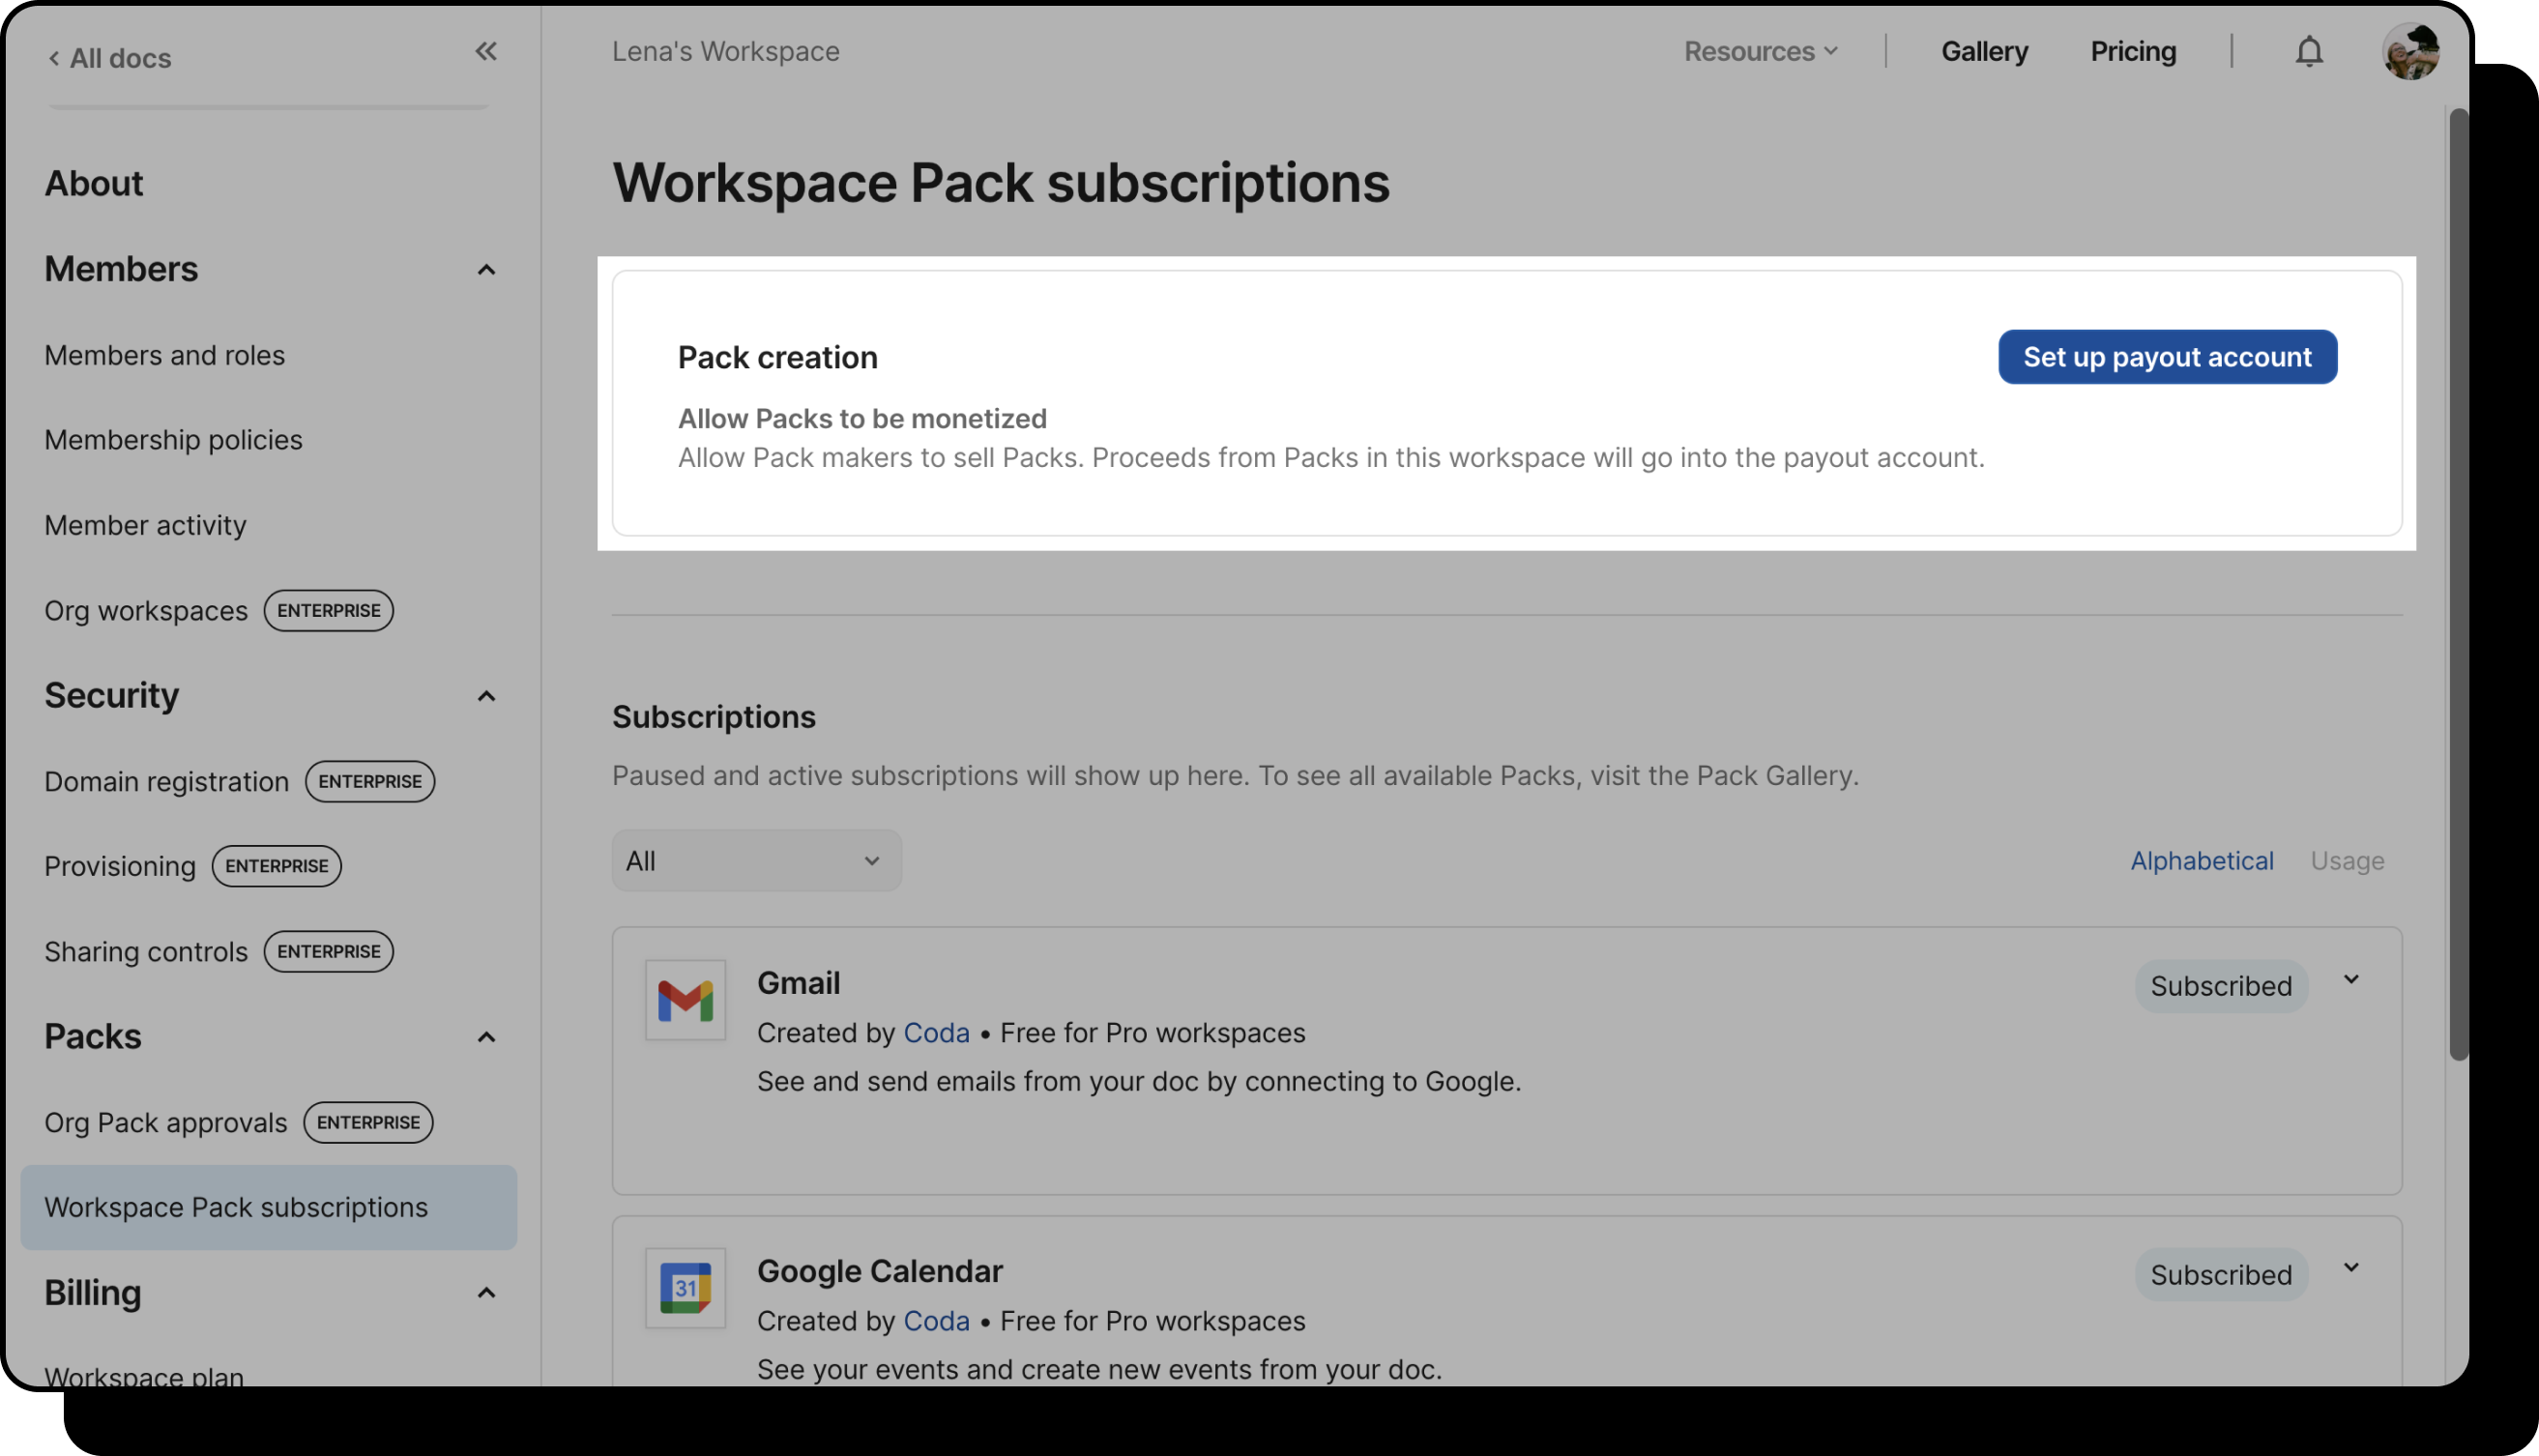Open the Resources dropdown menu
The image size is (2539, 1456).
tap(1760, 51)
